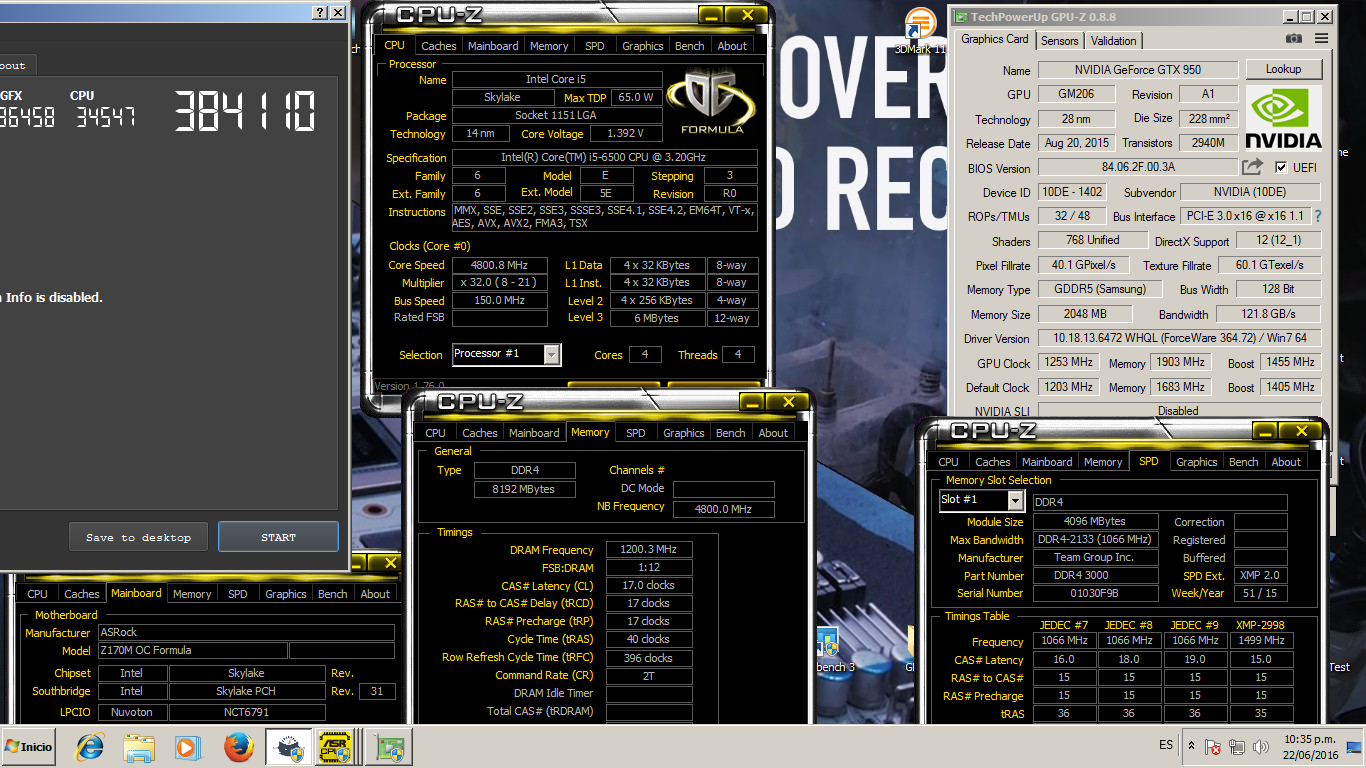Viewport: 1366px width, 768px height.
Task: Click the Bus Interface question mark
Action: [1317, 216]
